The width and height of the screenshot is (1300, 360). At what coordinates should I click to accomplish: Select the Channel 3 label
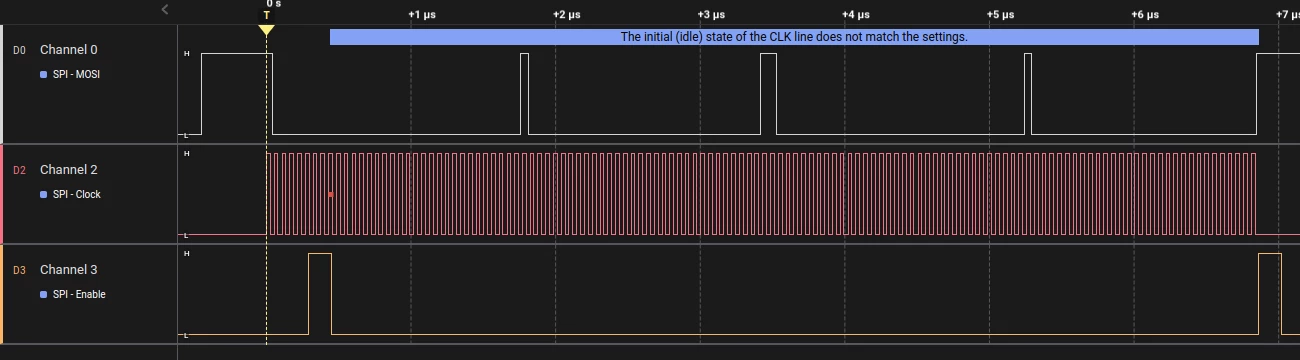pyautogui.click(x=69, y=270)
